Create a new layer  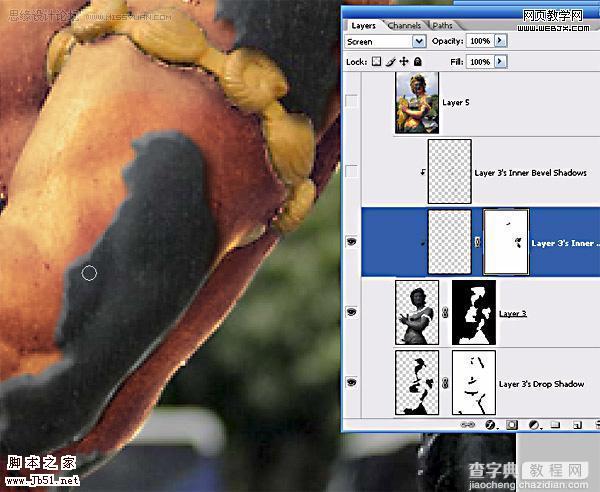point(577,425)
